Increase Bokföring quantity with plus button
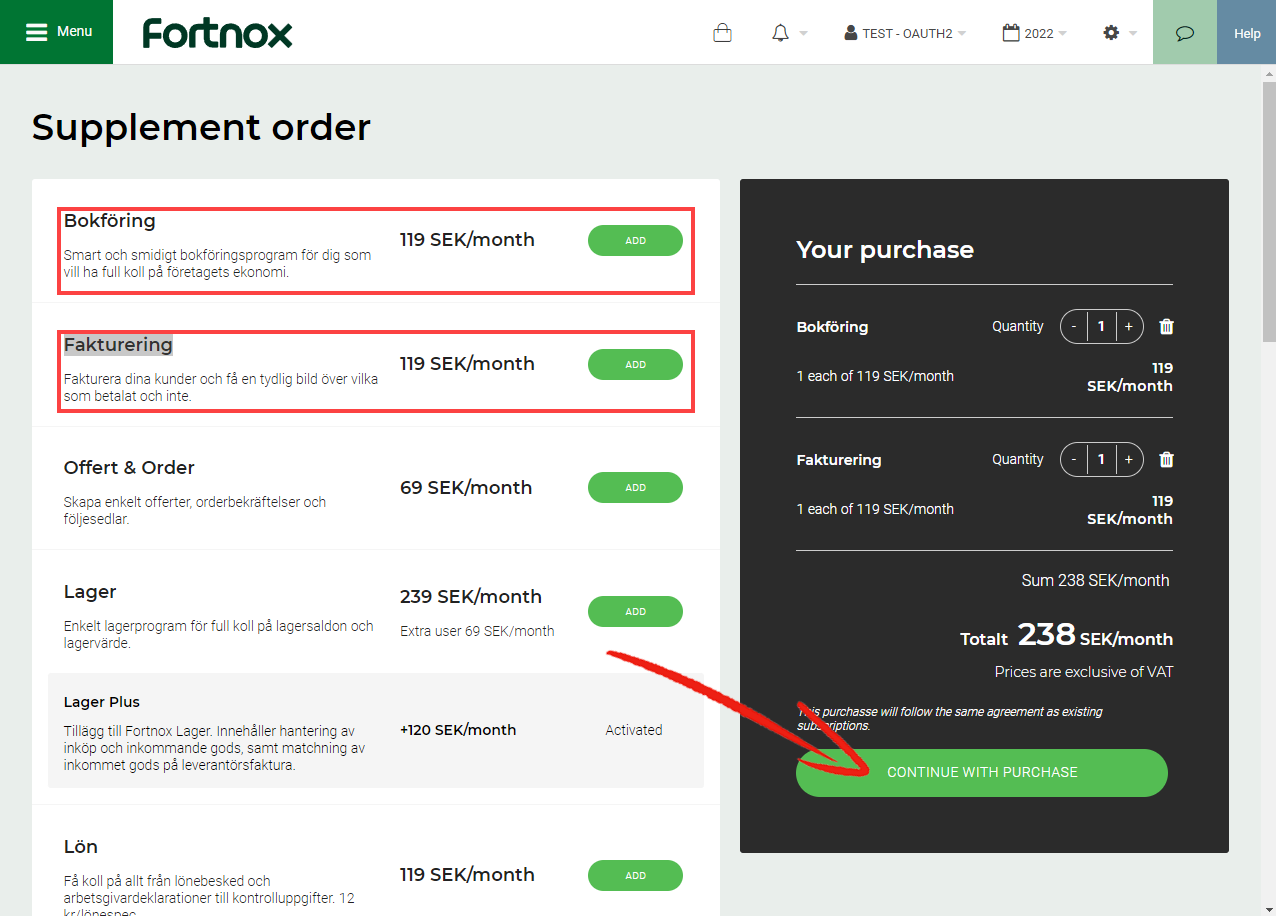Image resolution: width=1276 pixels, height=916 pixels. (x=1128, y=326)
